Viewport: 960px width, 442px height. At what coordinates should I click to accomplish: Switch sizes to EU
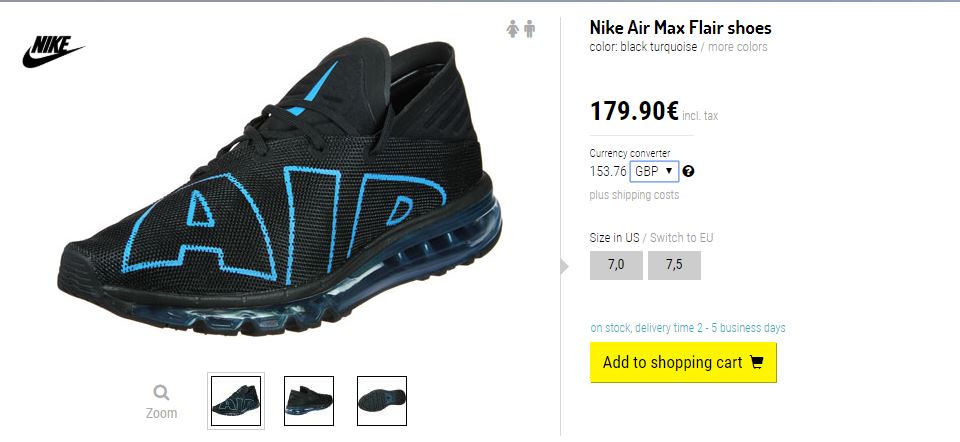click(681, 238)
